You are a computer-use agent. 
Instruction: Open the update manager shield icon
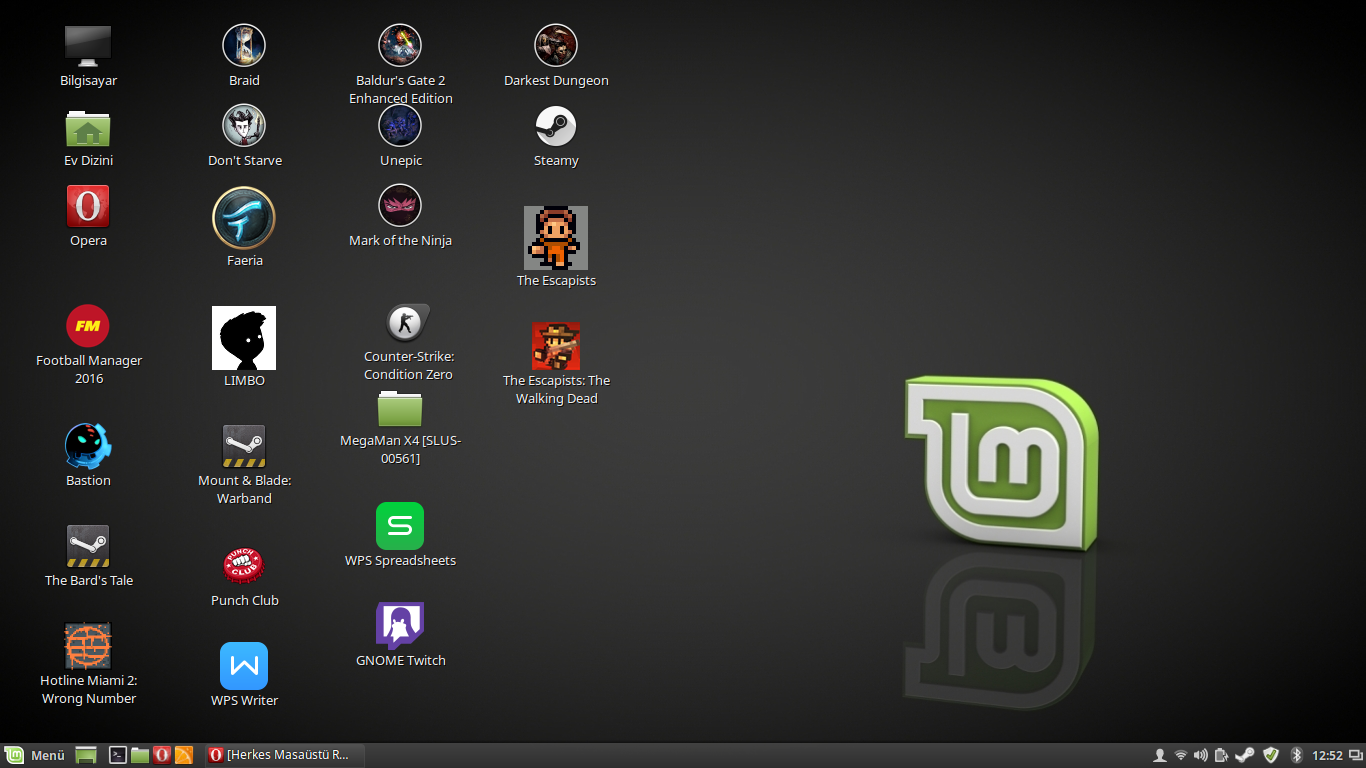coord(1271,755)
